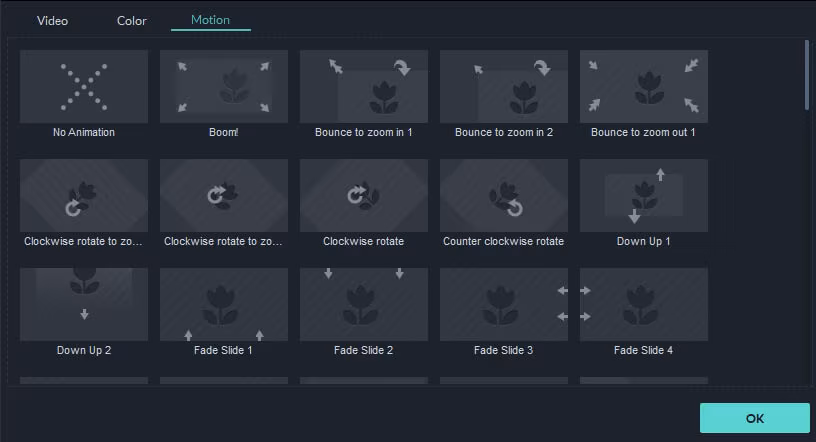Select Fade Slide 2 thumbnail
Screen dimensions: 816x442
click(x=364, y=305)
